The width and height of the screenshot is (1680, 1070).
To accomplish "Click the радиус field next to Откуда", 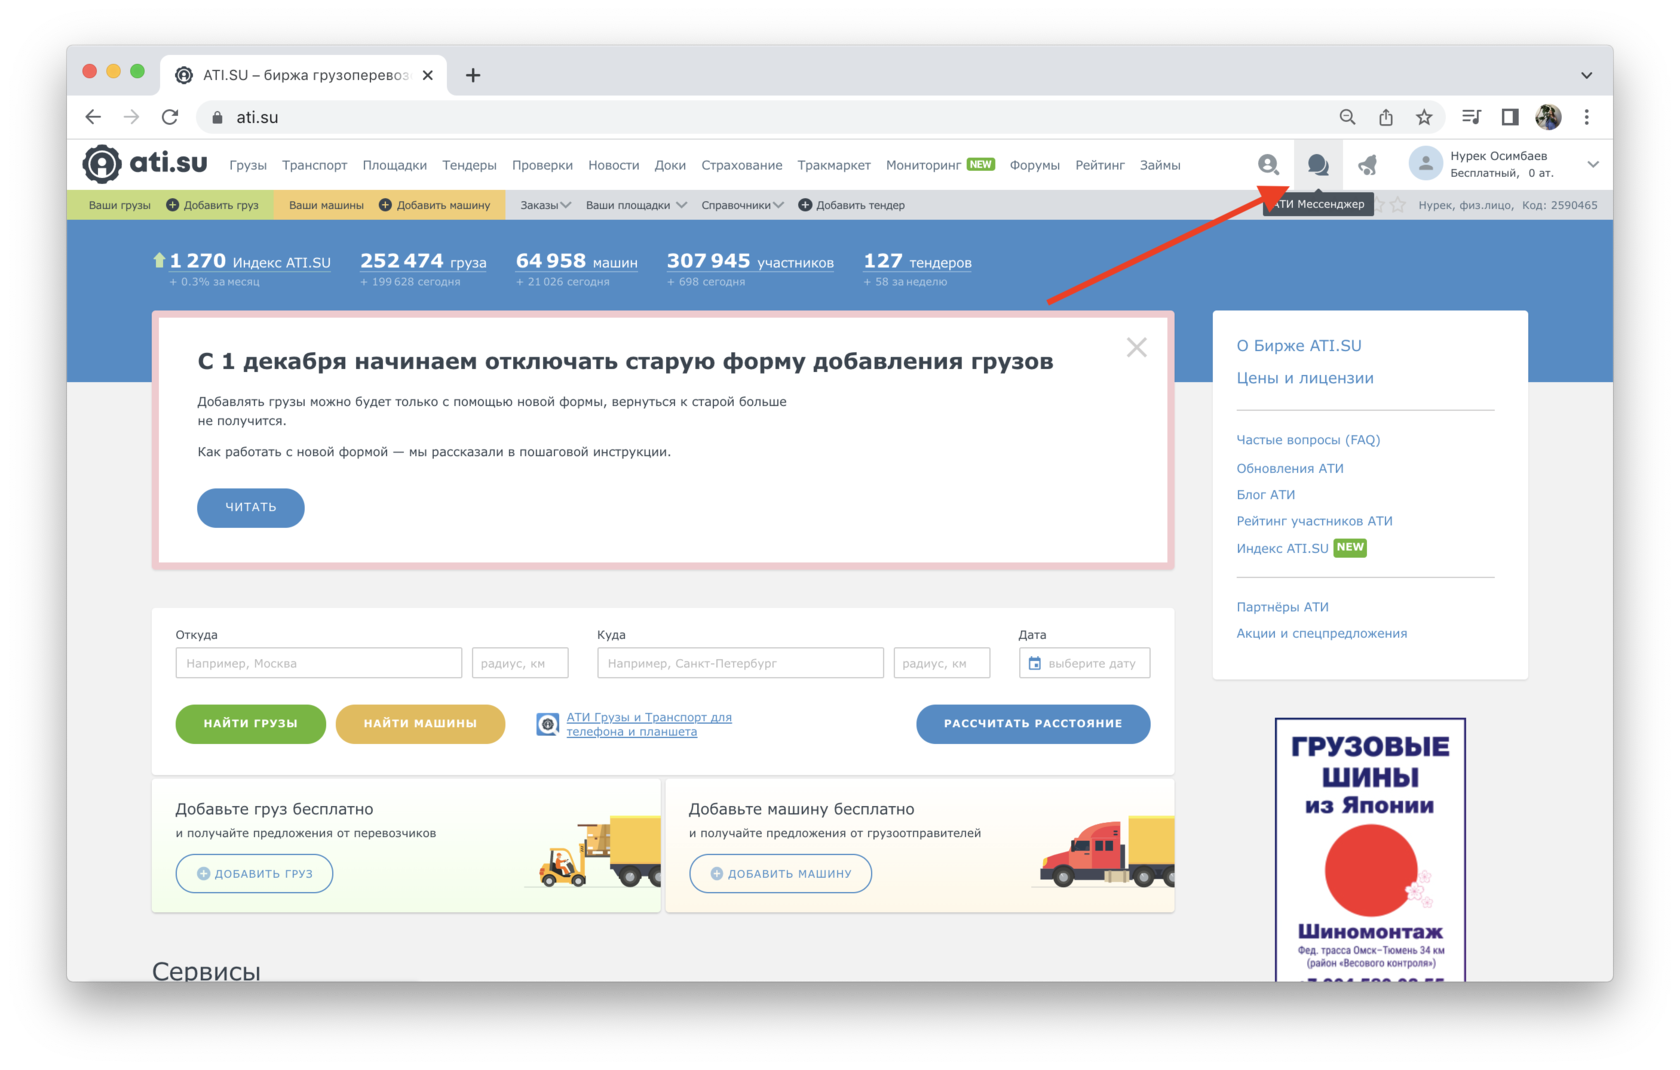I will click(x=520, y=663).
